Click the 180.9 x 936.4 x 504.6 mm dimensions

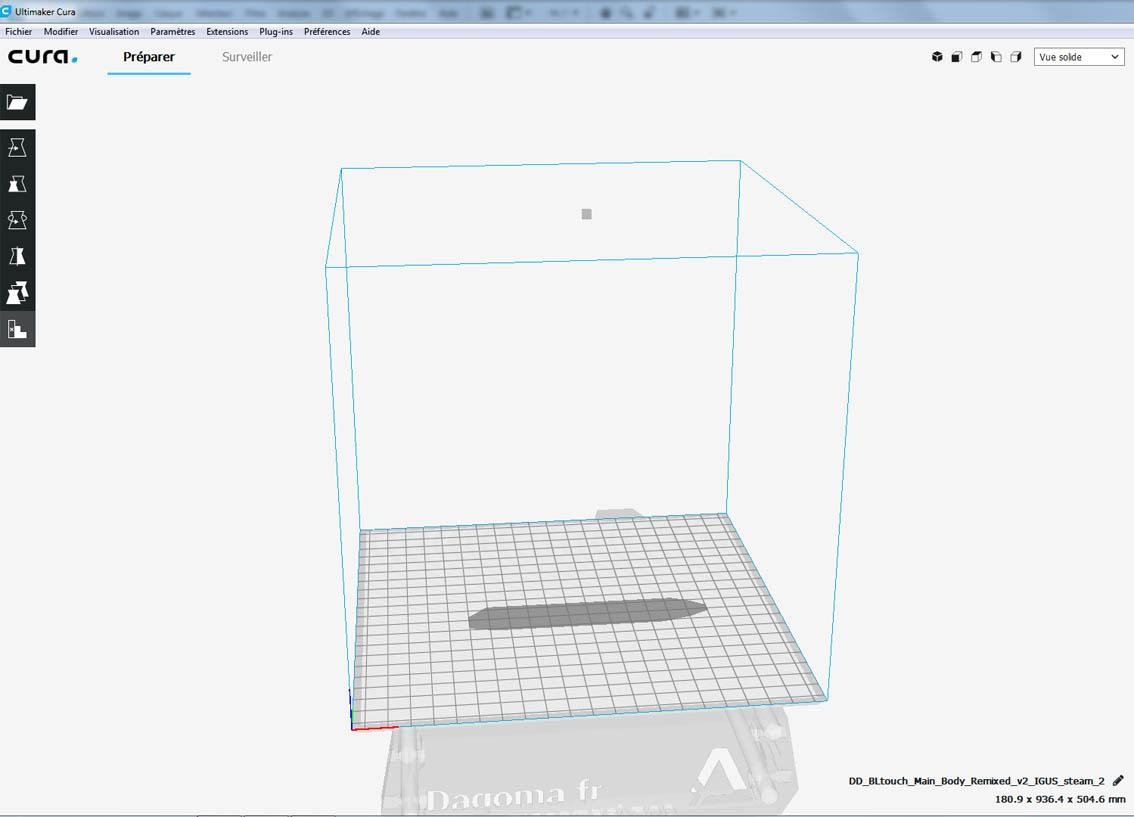click(x=1060, y=799)
